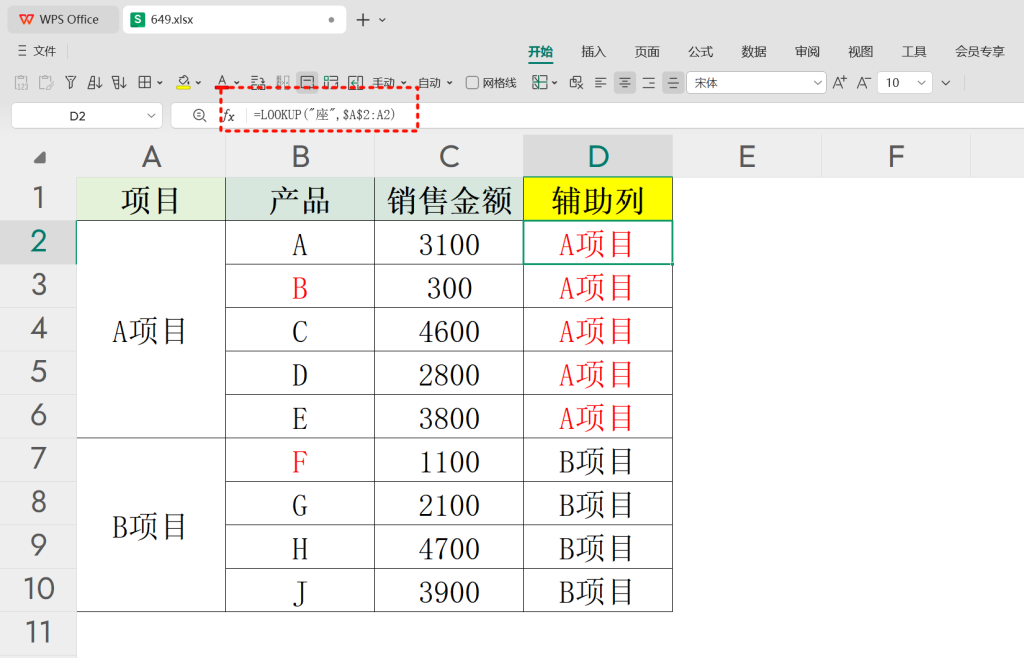Image resolution: width=1024 pixels, height=658 pixels.
Task: Switch to the 工具 ribbon tab
Action: click(x=914, y=52)
